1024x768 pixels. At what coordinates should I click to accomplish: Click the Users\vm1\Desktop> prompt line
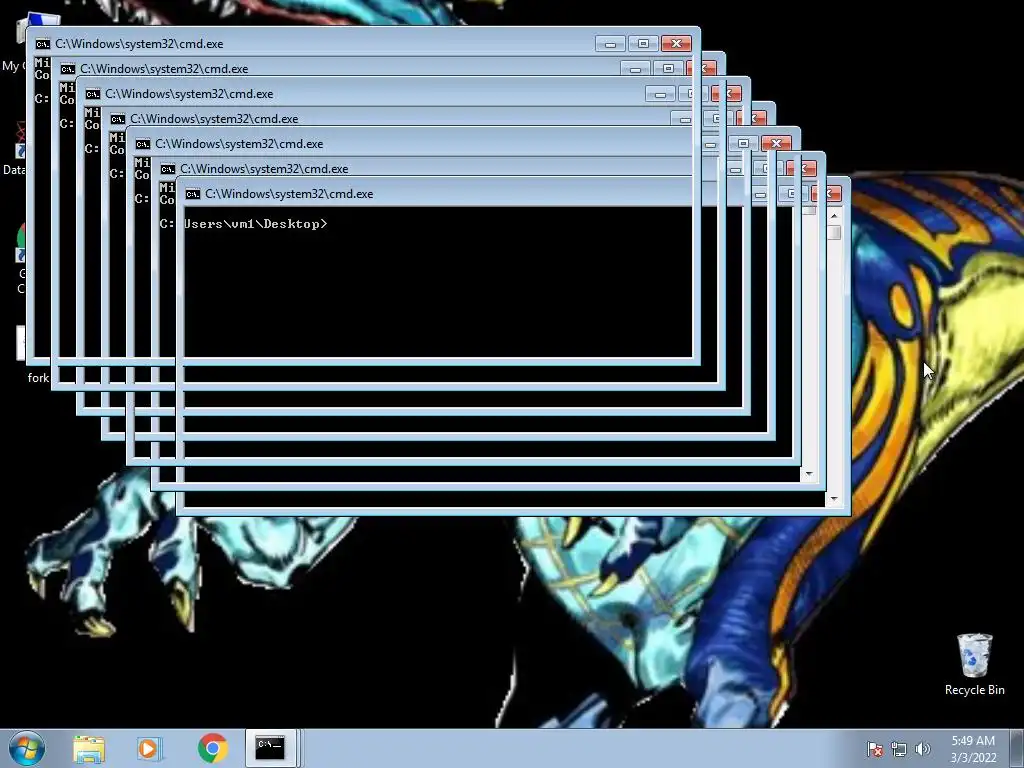(x=255, y=224)
